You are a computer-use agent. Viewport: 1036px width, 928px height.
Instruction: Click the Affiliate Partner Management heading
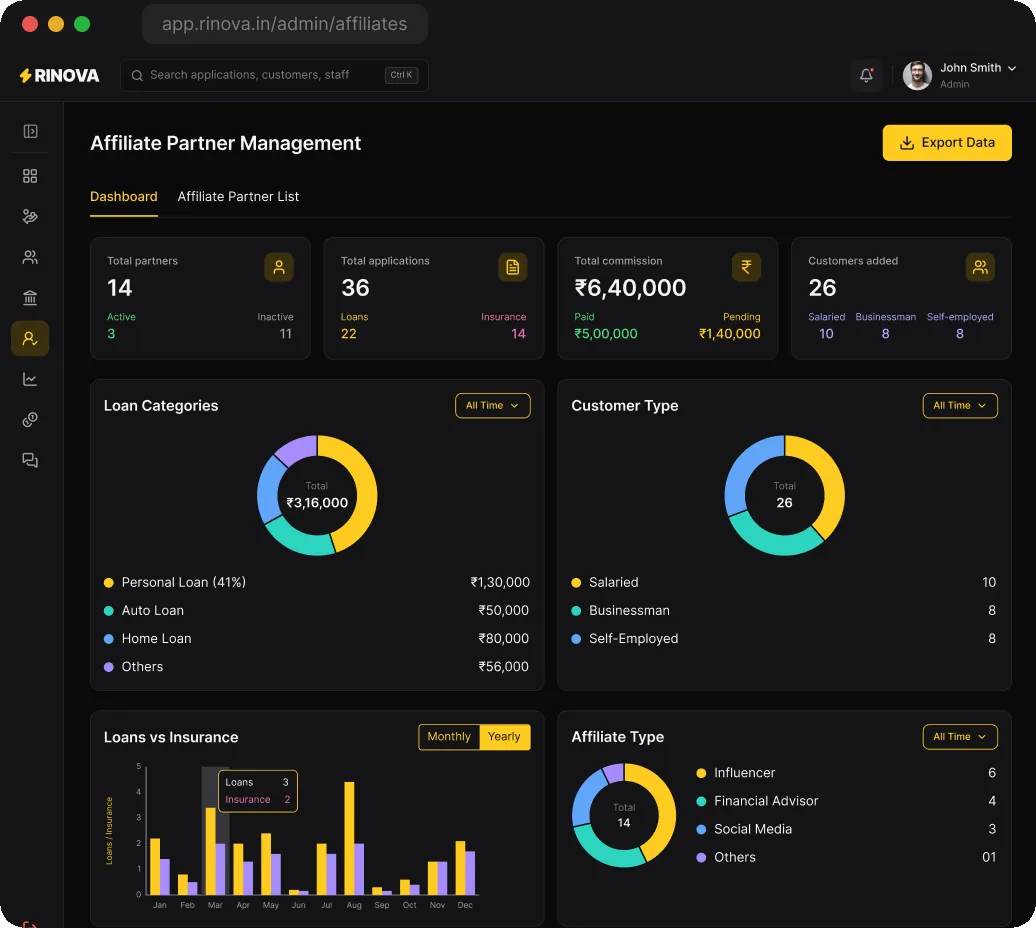point(225,143)
